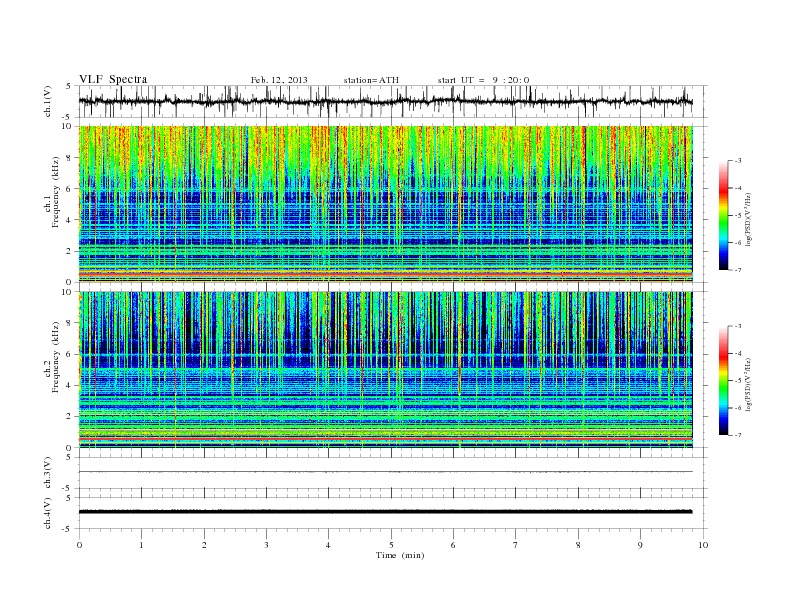This screenshot has height=612, width=792.
Task: Click the "Time (min)" axis title
Action: pyautogui.click(x=400, y=555)
